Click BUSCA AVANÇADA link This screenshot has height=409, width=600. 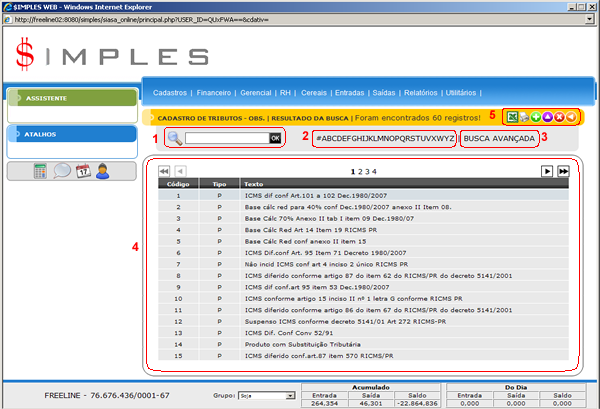tap(500, 137)
